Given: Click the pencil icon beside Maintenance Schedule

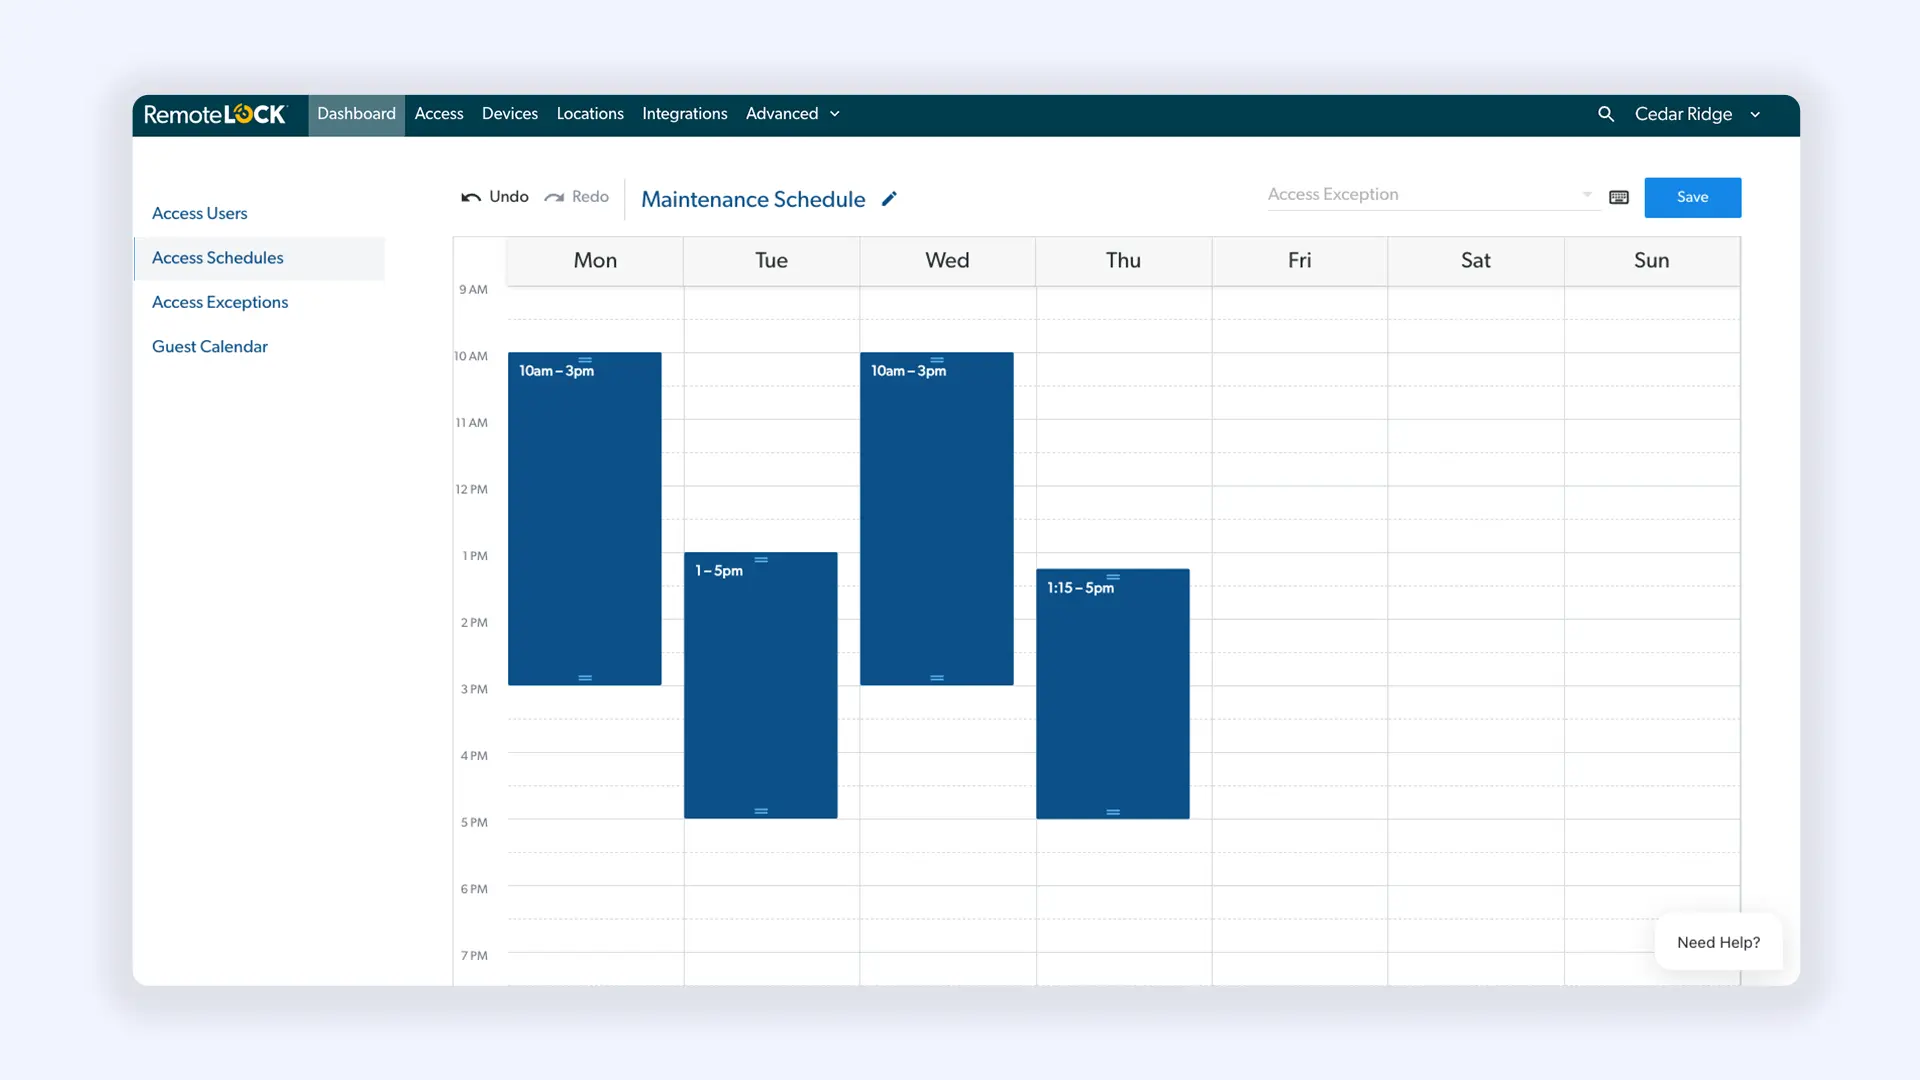Looking at the screenshot, I should point(889,199).
